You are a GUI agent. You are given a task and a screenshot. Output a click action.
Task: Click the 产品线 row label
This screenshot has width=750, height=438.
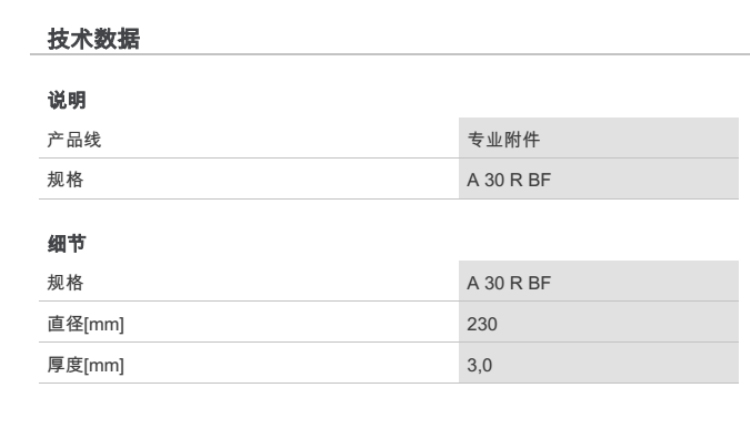pyautogui.click(x=74, y=140)
